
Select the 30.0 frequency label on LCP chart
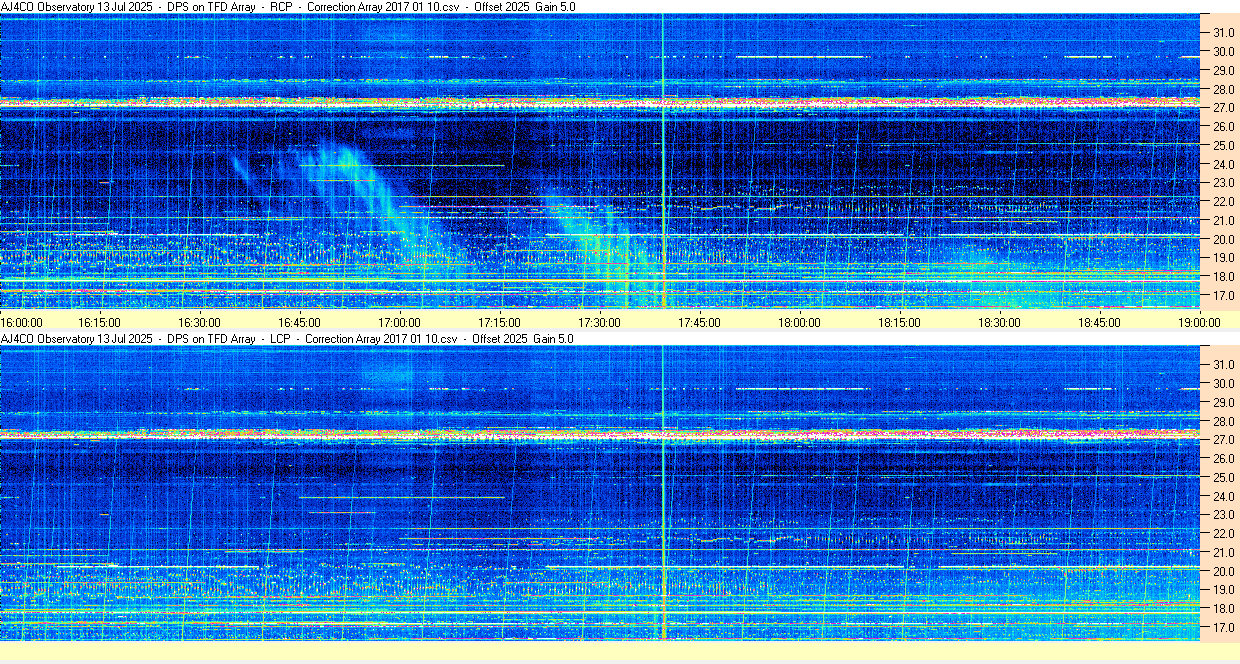click(x=1224, y=383)
